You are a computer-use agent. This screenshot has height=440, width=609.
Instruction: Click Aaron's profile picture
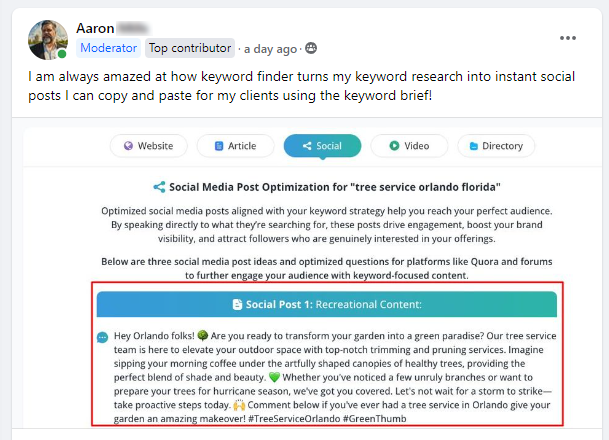[47, 38]
